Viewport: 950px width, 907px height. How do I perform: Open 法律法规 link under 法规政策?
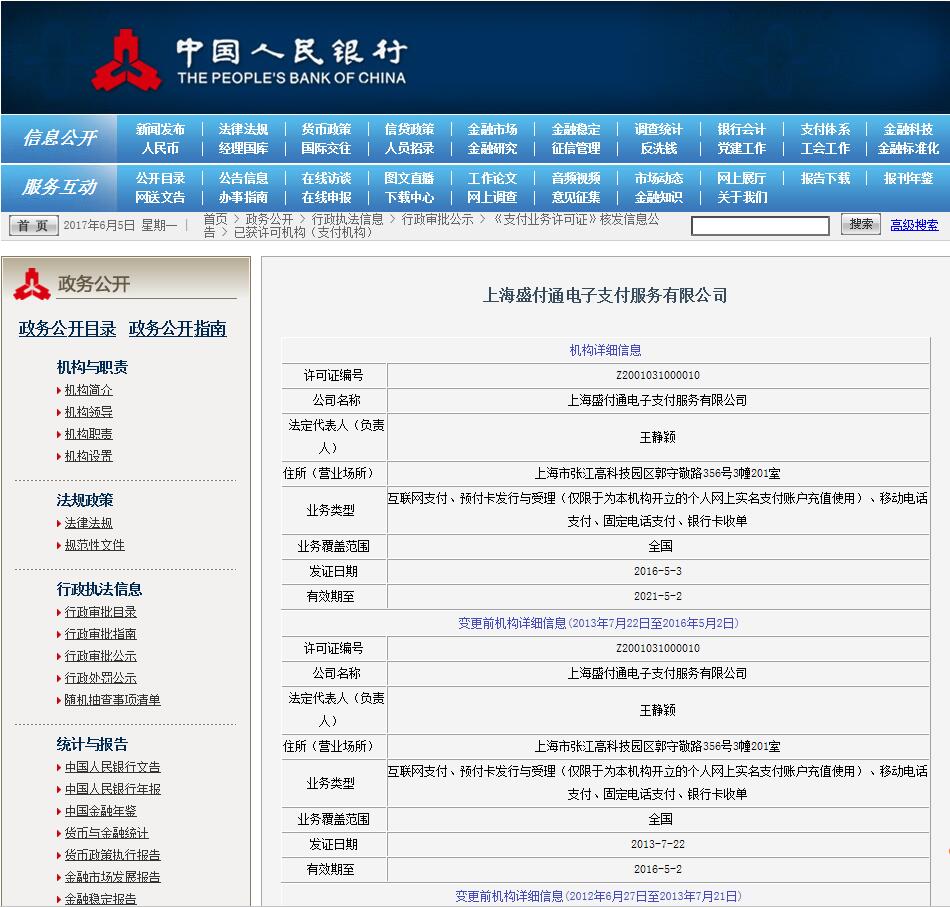(x=88, y=523)
